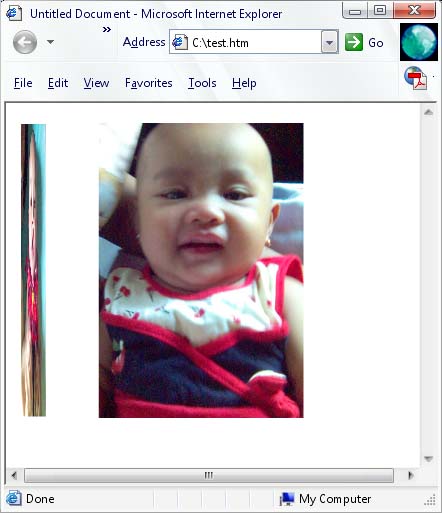Viewport: 442px width, 513px height.
Task: Click the horizontal scrollbar thumb
Action: click(209, 475)
